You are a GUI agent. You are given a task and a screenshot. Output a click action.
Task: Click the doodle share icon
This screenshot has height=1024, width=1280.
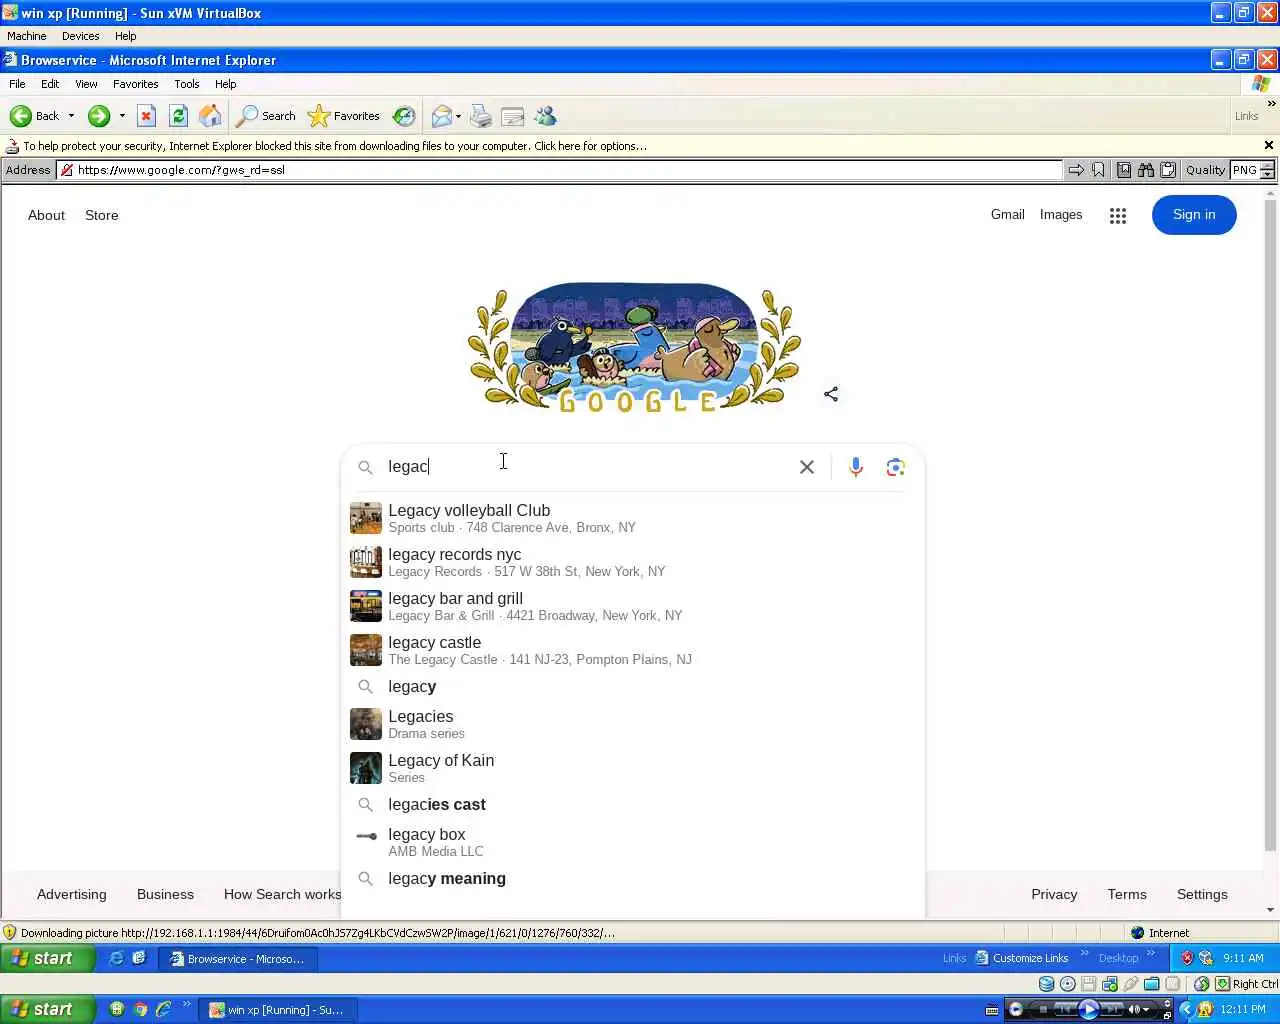[x=831, y=394]
